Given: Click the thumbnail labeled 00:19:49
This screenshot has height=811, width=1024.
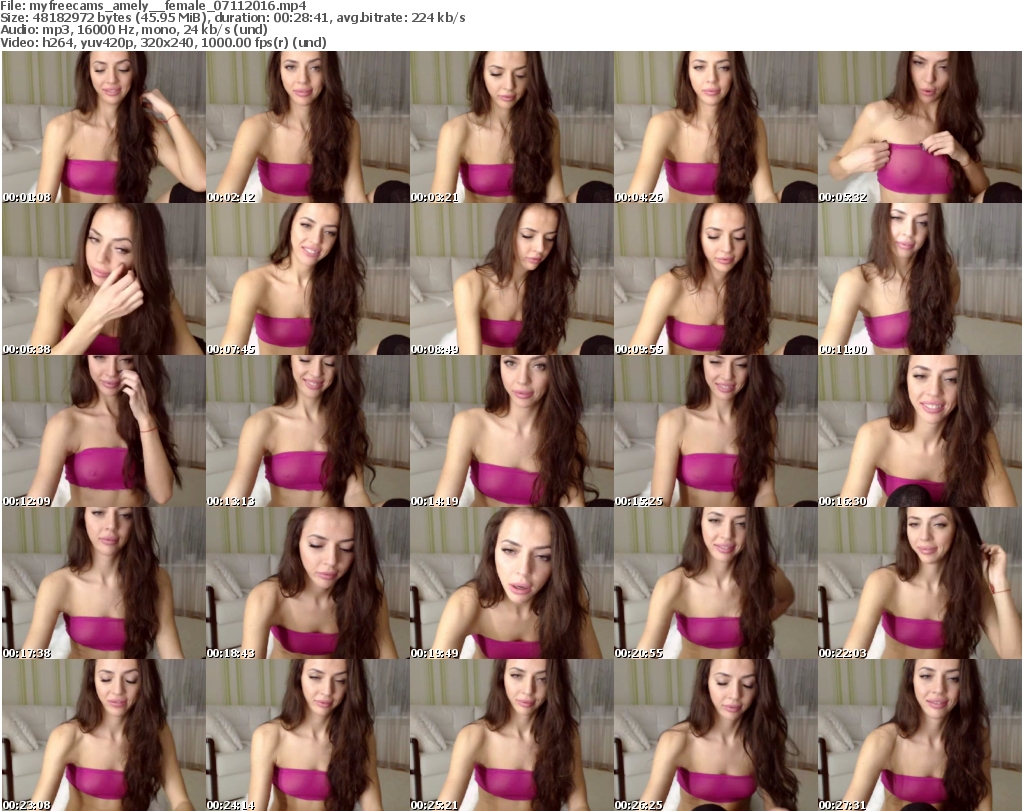Looking at the screenshot, I should 511,583.
